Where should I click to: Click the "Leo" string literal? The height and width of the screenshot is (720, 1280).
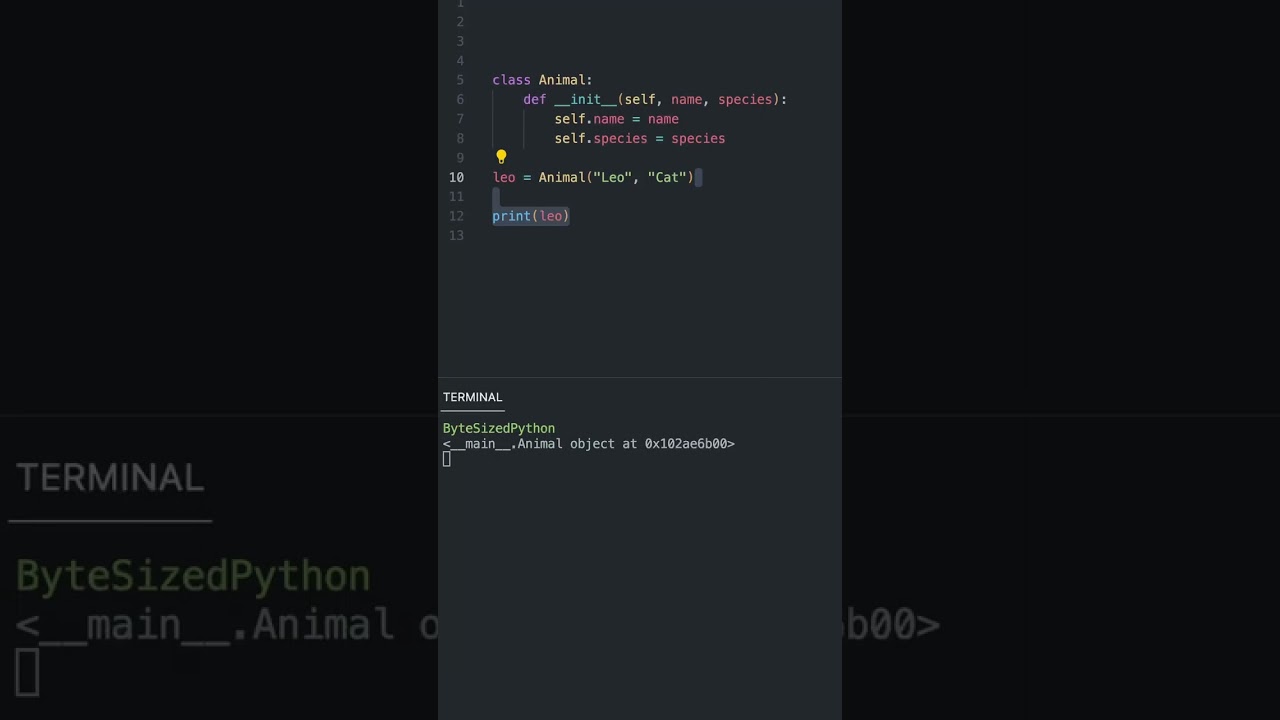[x=613, y=177]
